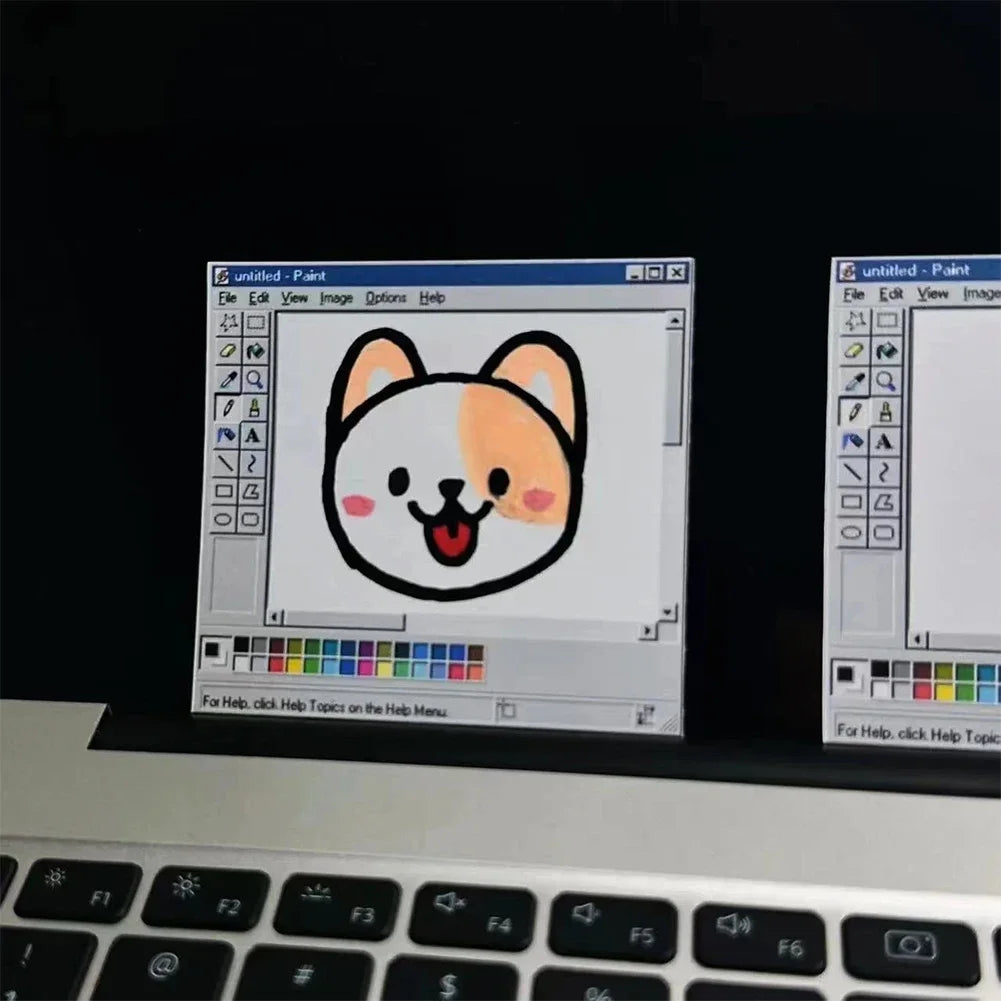Open the Image menu in left Paint window

coord(336,298)
